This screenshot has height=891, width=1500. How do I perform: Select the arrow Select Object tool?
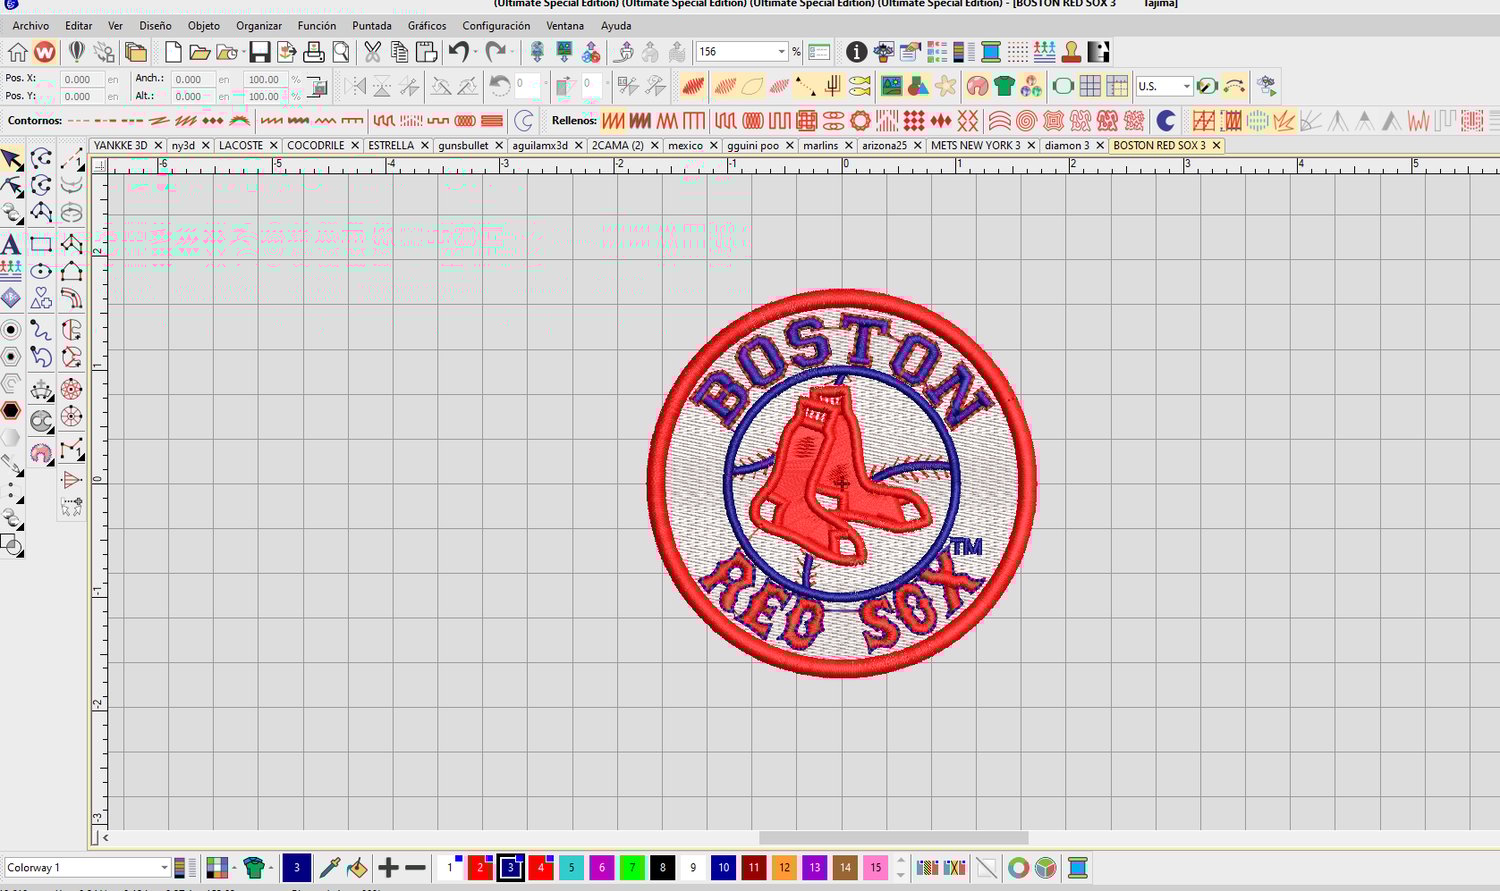tap(12, 159)
